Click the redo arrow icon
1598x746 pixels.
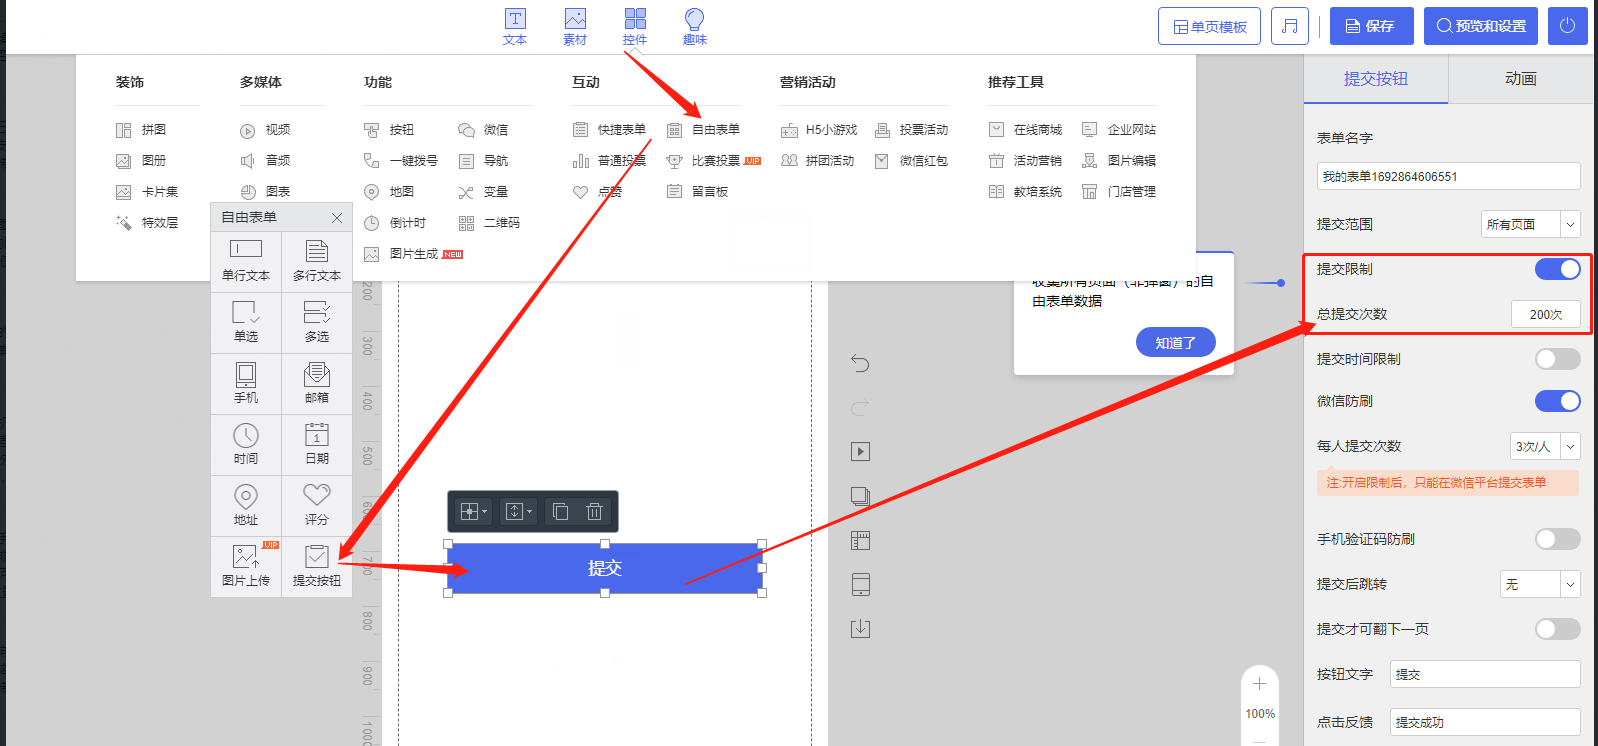[x=860, y=407]
